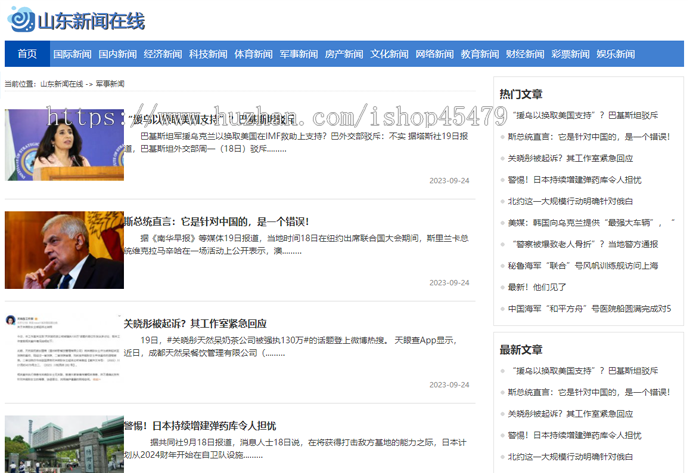Open 财经新闻 menu item
Screen dimensions: 689x473
click(525, 54)
